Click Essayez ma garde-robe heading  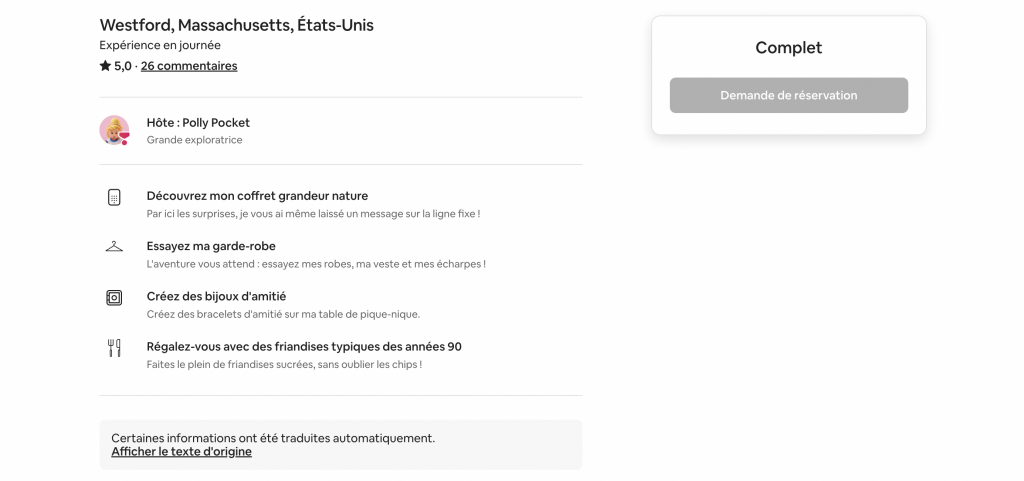click(211, 246)
